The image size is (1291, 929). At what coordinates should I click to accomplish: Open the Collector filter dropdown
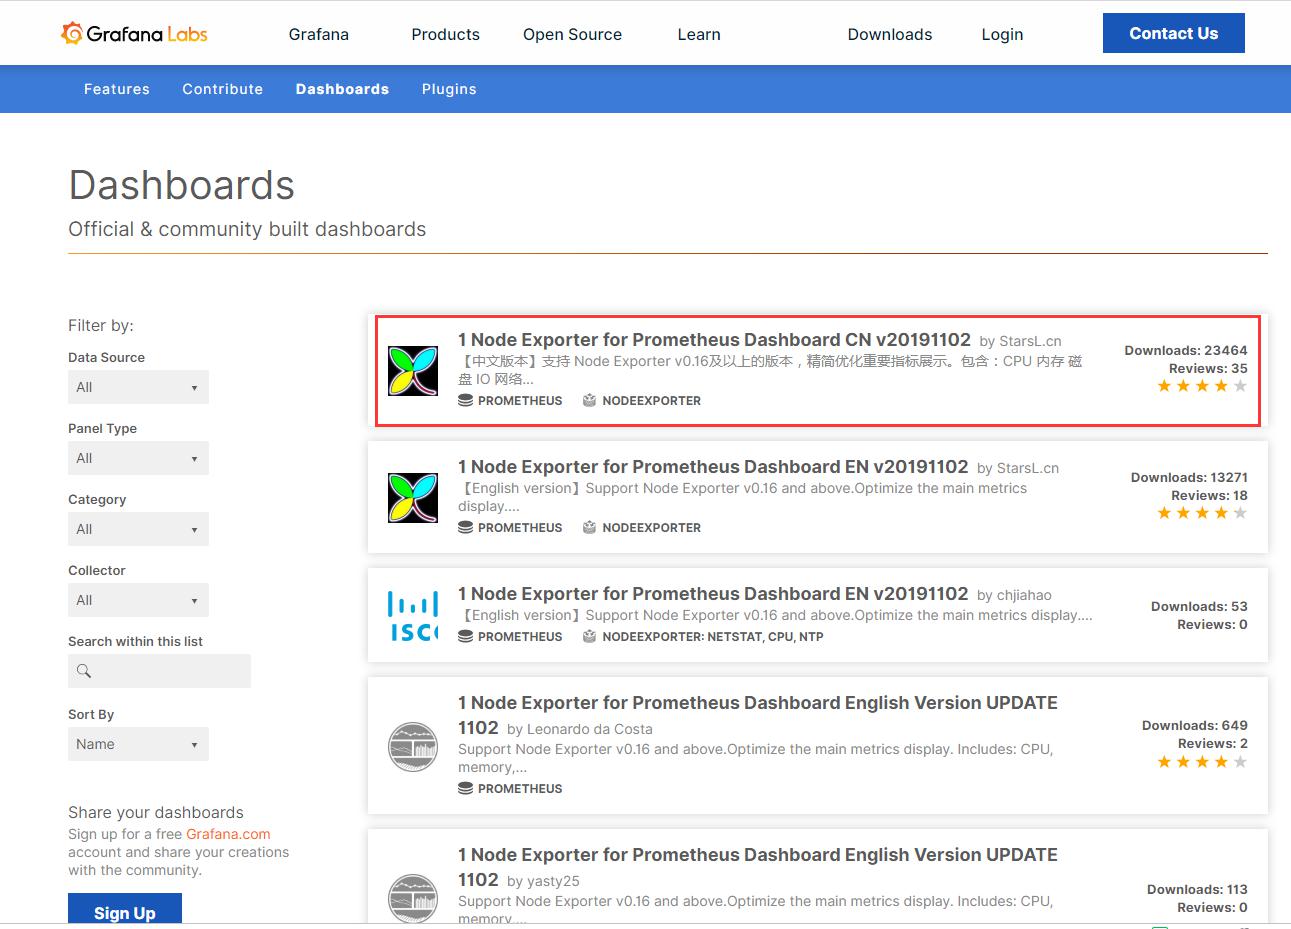tap(138, 600)
